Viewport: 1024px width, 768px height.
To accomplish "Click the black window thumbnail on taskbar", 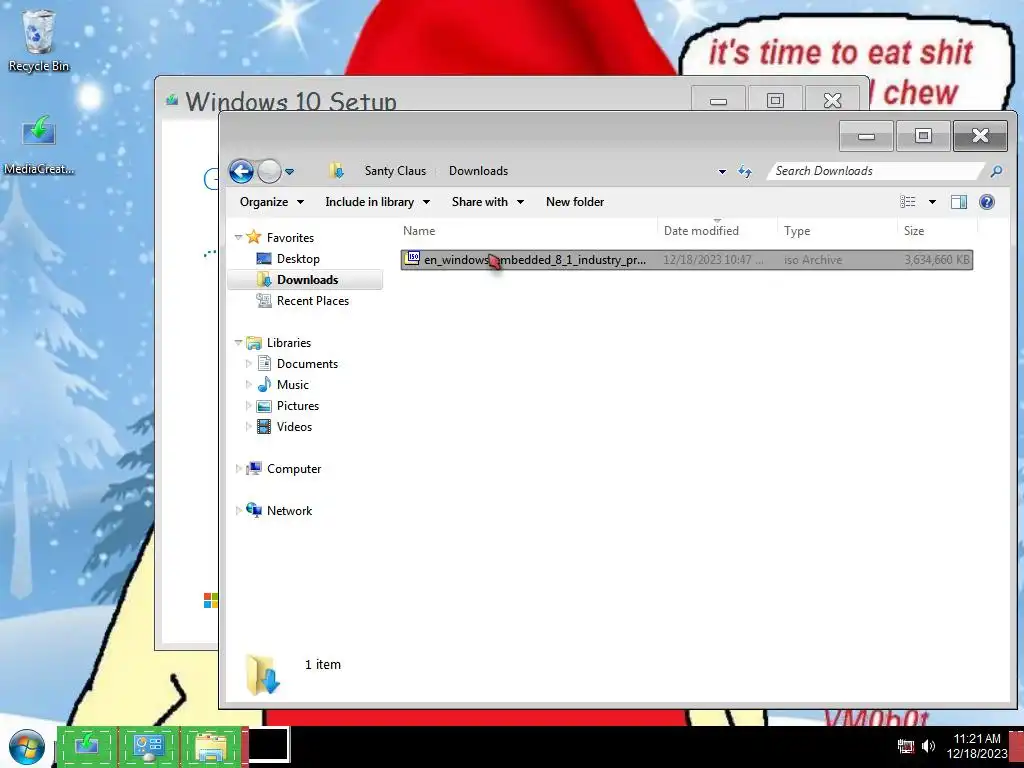I will tap(269, 744).
